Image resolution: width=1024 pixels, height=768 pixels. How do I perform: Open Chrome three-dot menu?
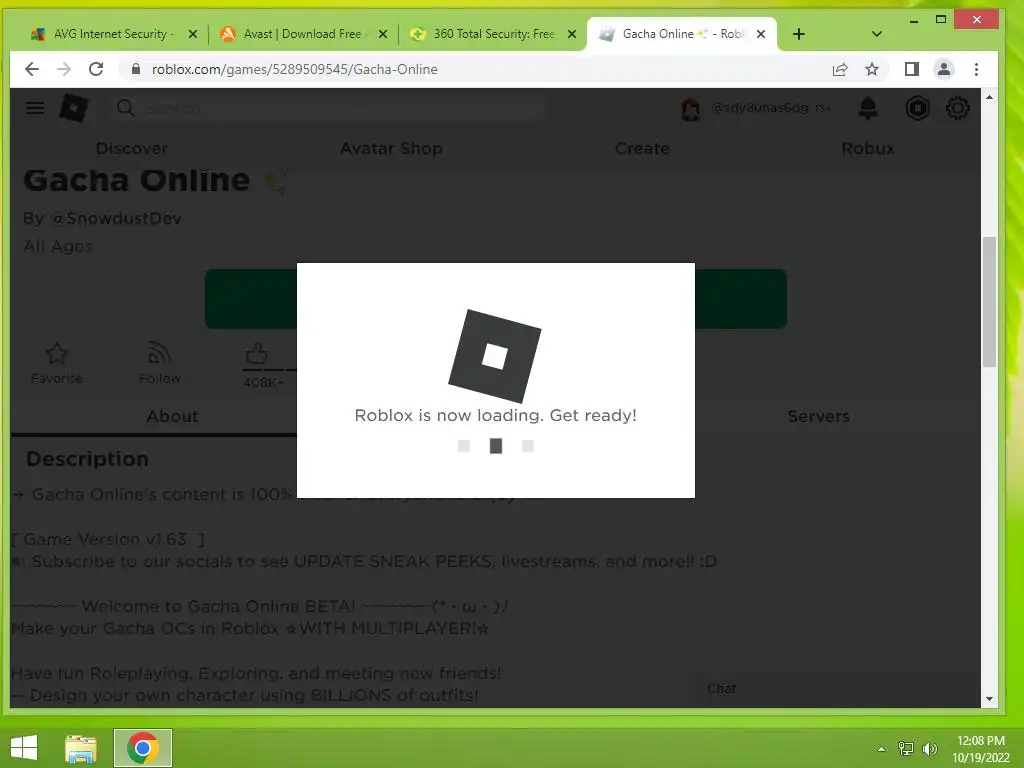pyautogui.click(x=976, y=69)
